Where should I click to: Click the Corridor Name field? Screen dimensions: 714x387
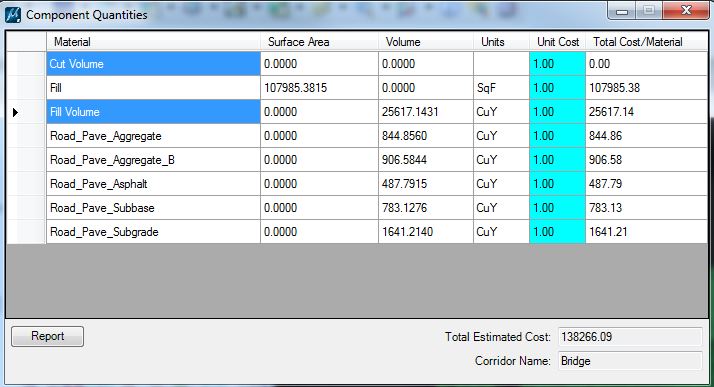tap(630, 361)
